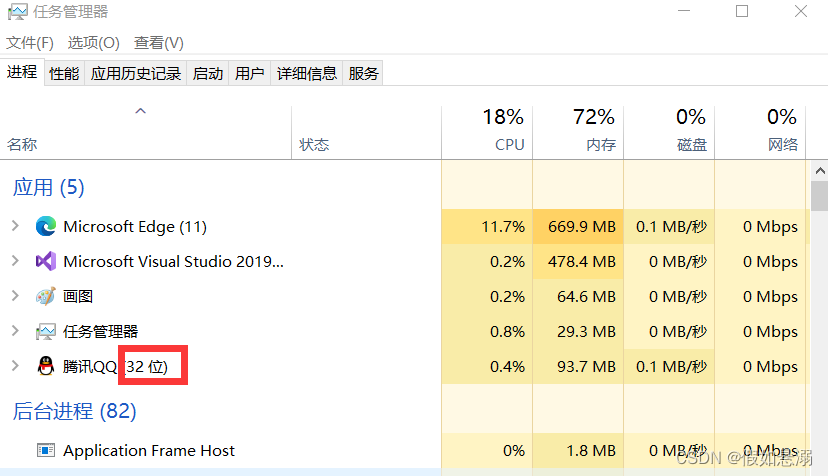Switch to the 用户 tab
Screen dimensions: 828x476
click(x=249, y=73)
